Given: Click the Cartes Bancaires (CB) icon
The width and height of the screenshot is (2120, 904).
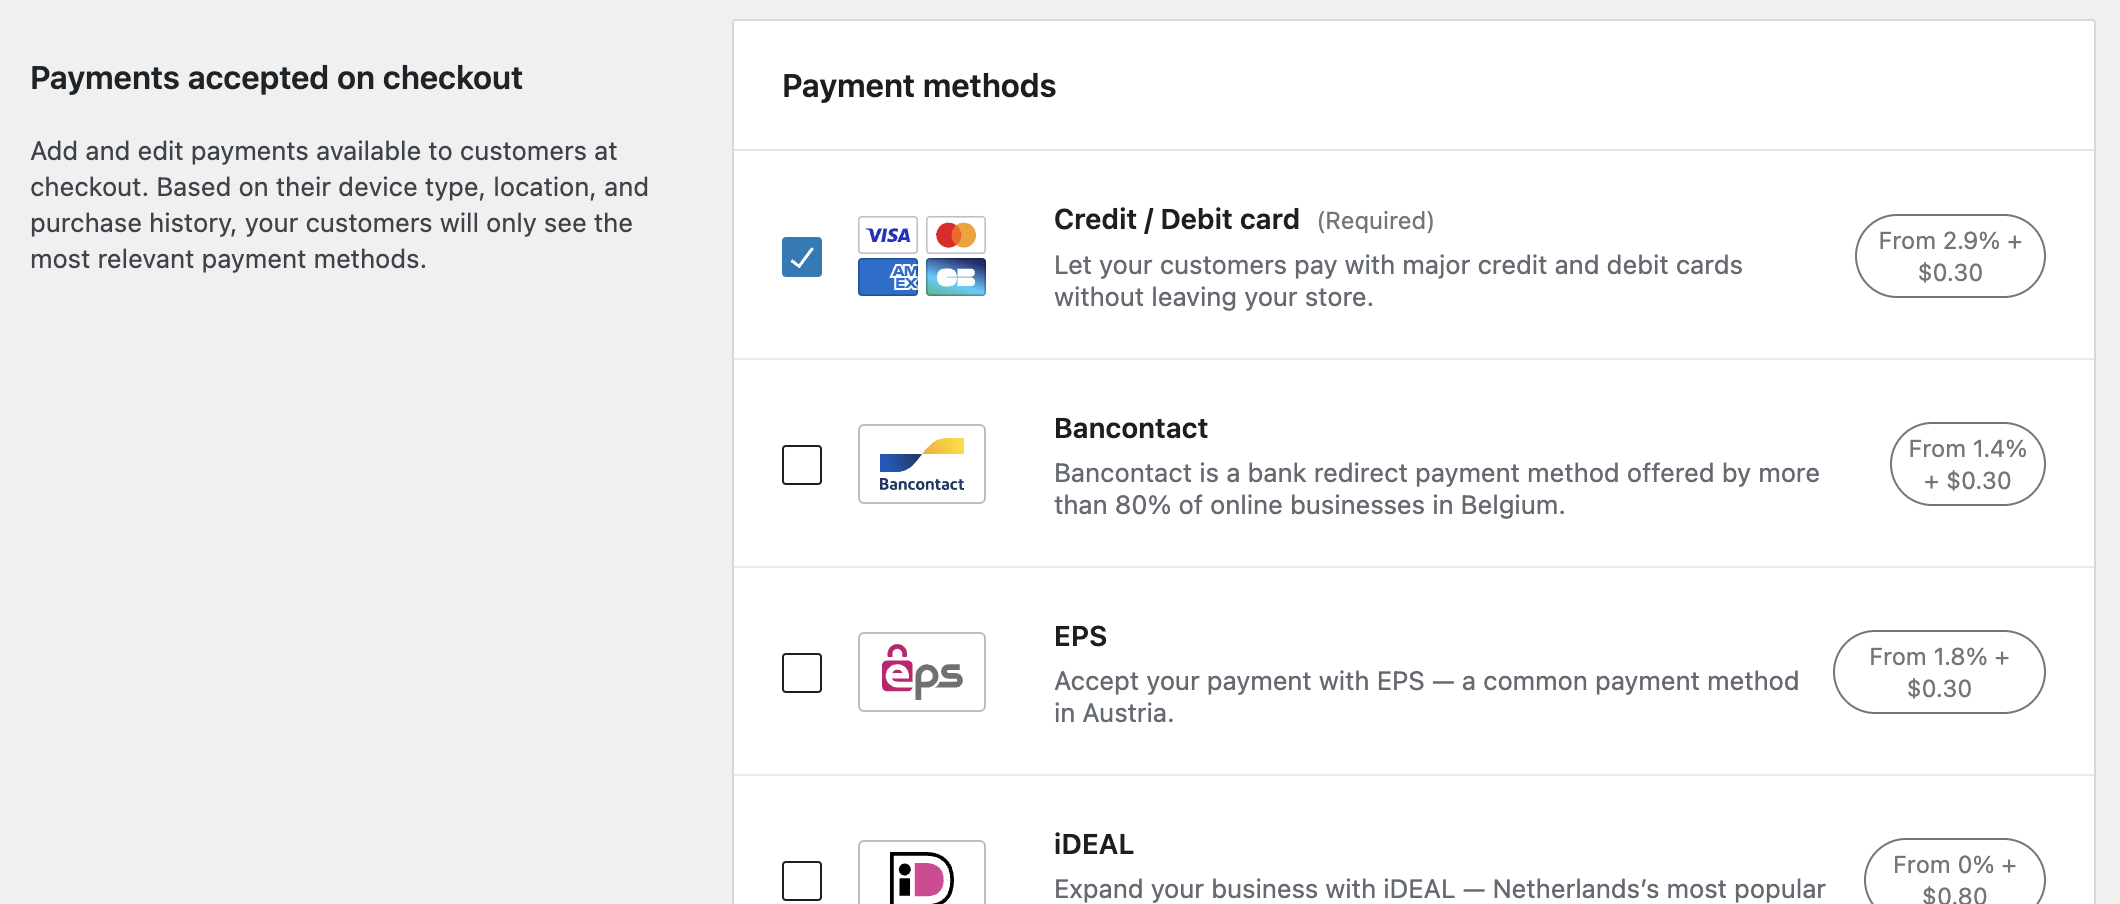Looking at the screenshot, I should tap(955, 277).
